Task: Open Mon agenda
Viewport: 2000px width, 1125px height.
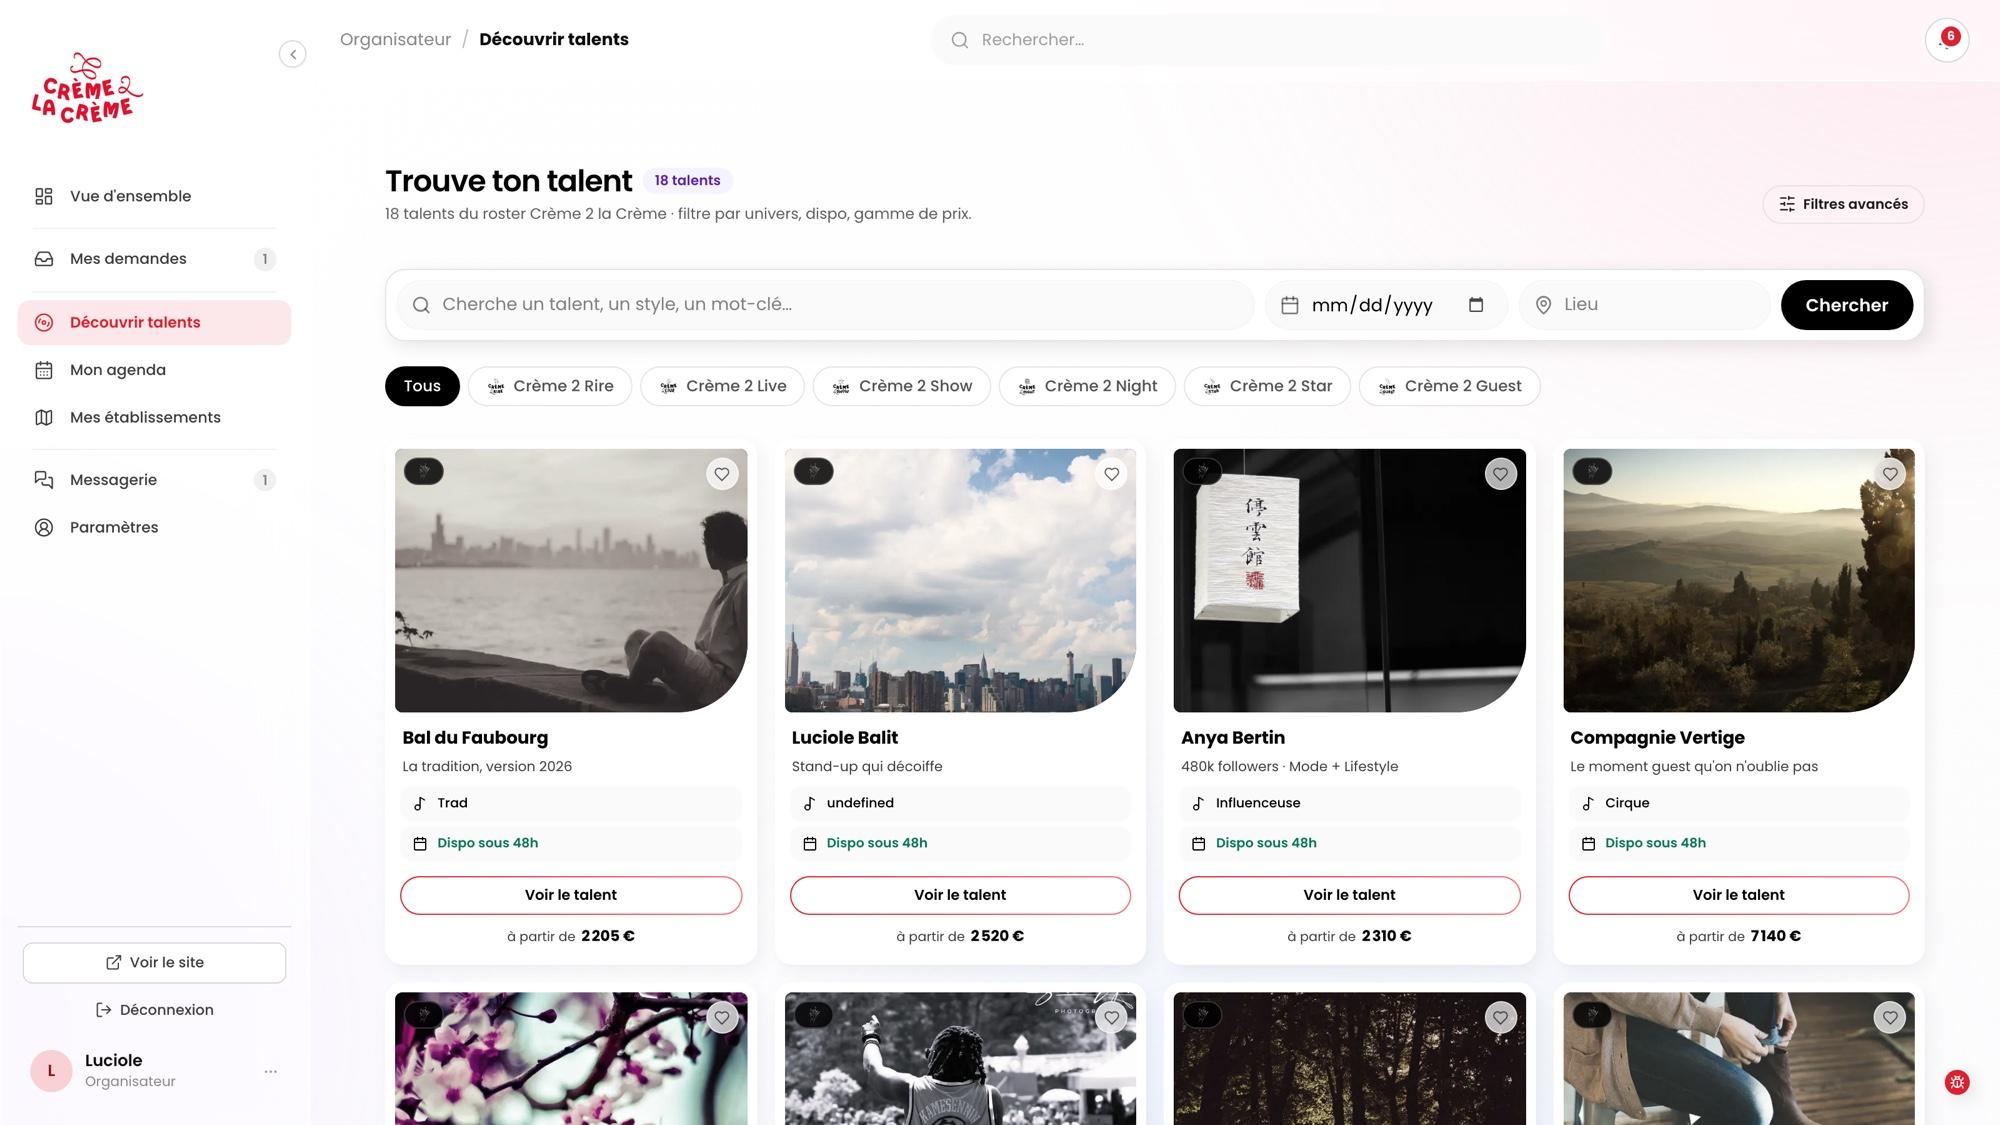Action: pyautogui.click(x=154, y=370)
